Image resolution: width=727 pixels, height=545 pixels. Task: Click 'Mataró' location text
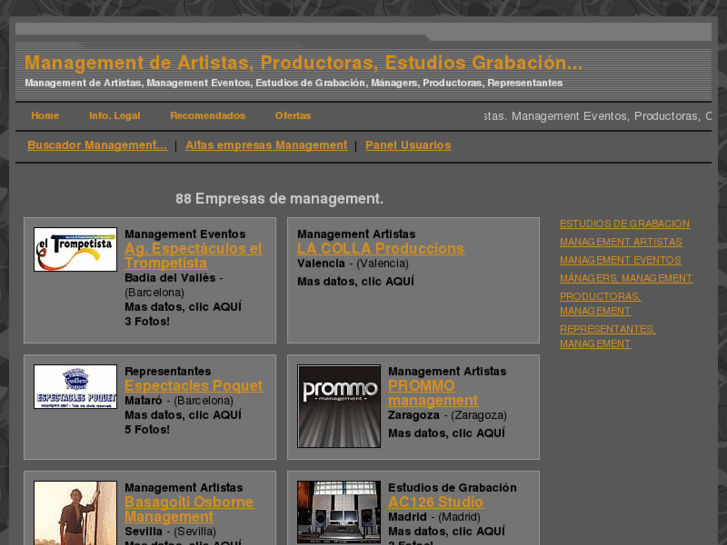click(143, 400)
